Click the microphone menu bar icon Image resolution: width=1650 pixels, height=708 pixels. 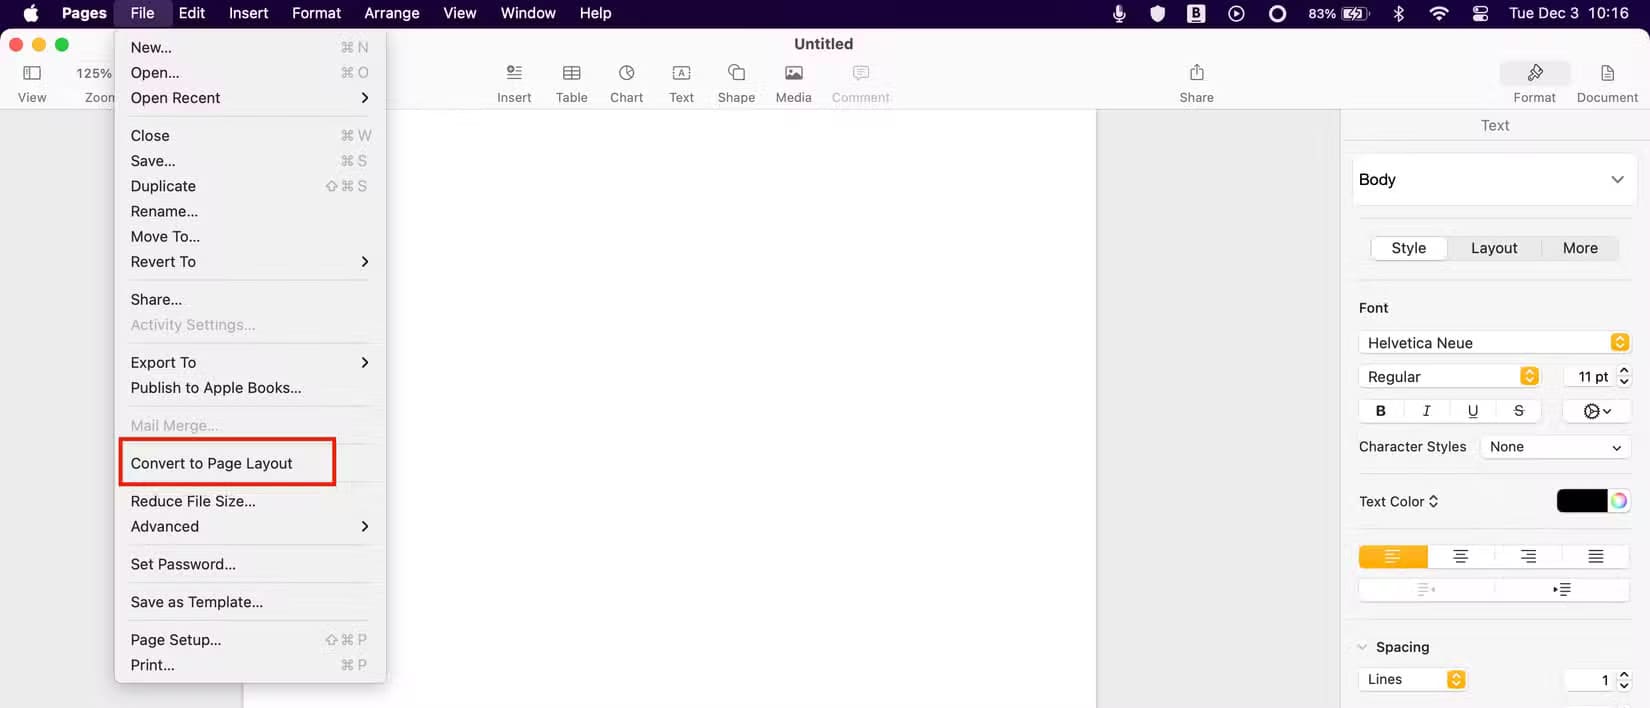1119,13
